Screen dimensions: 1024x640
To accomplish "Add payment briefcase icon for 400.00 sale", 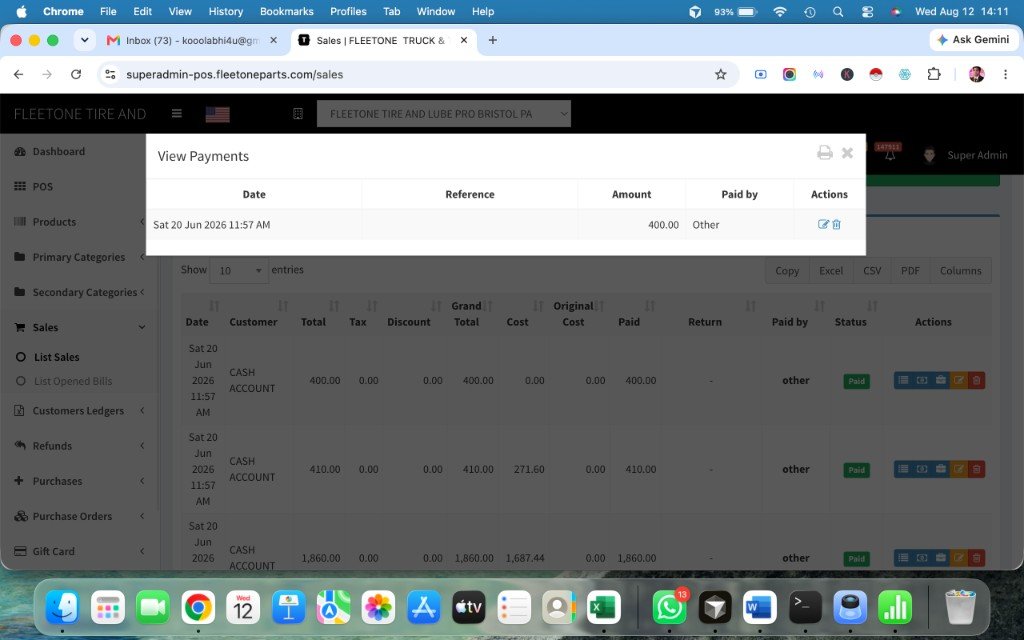I will pos(940,380).
